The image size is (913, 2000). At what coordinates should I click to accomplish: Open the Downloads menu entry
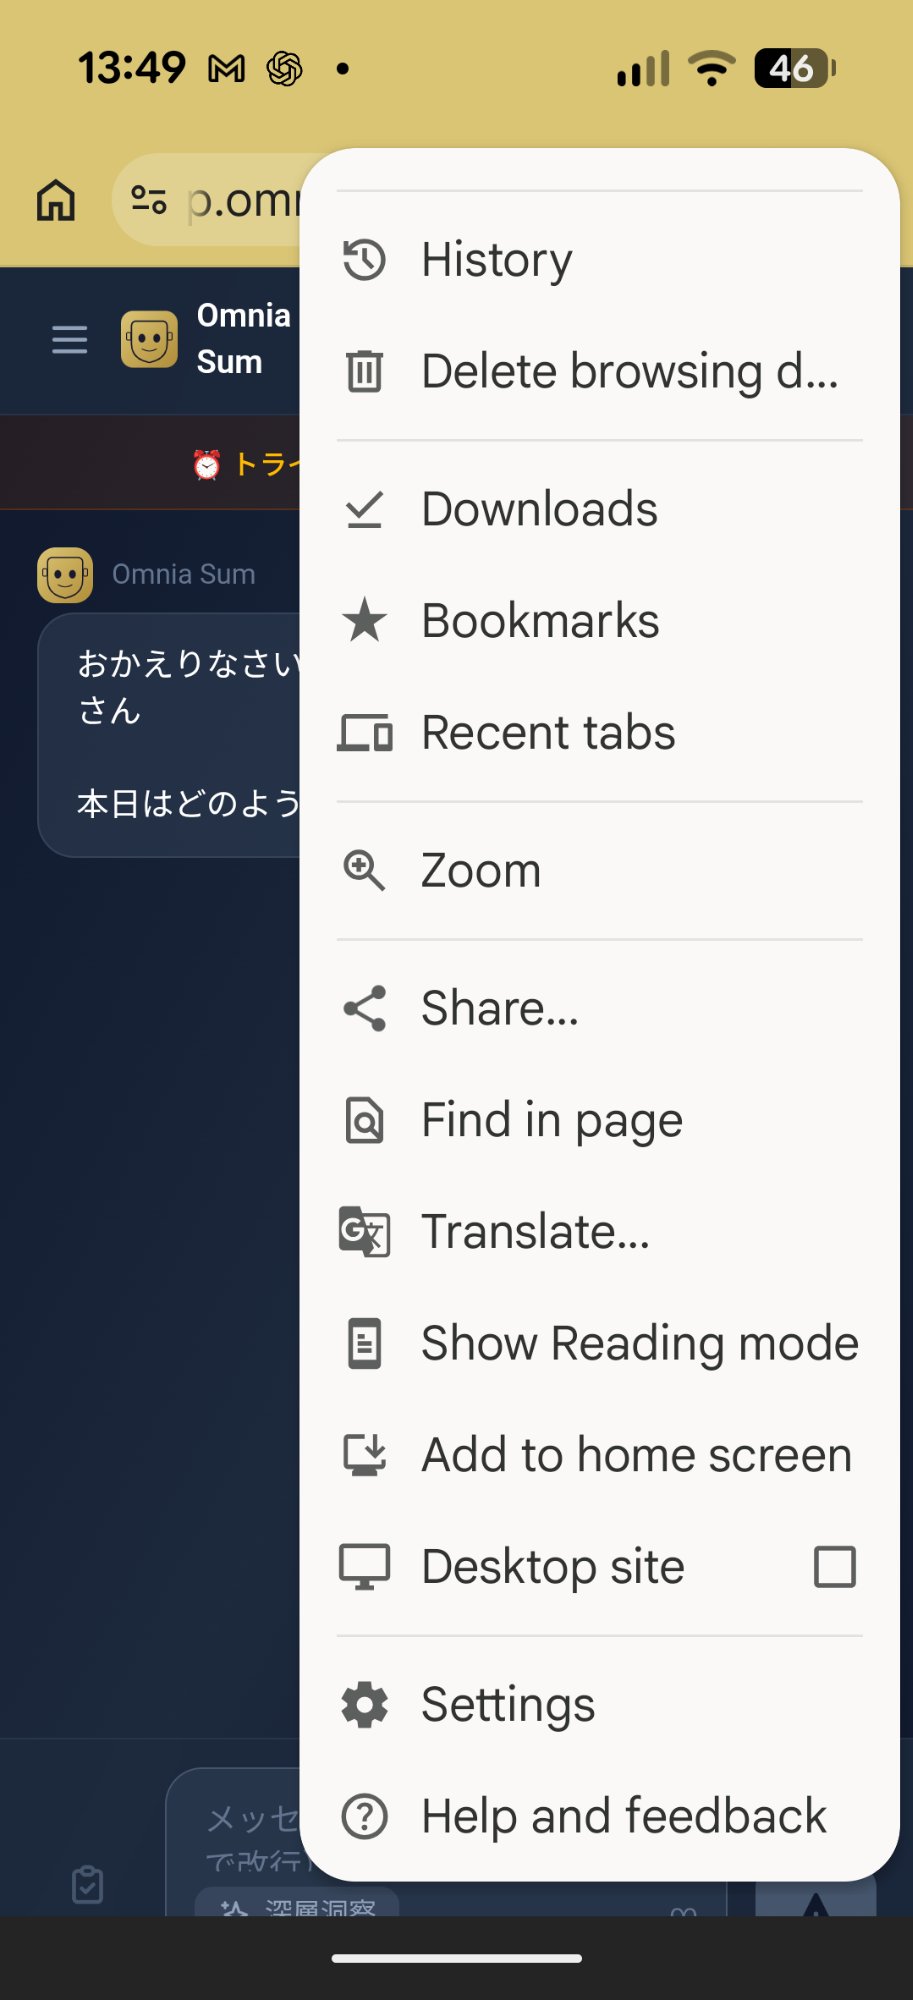pyautogui.click(x=540, y=509)
